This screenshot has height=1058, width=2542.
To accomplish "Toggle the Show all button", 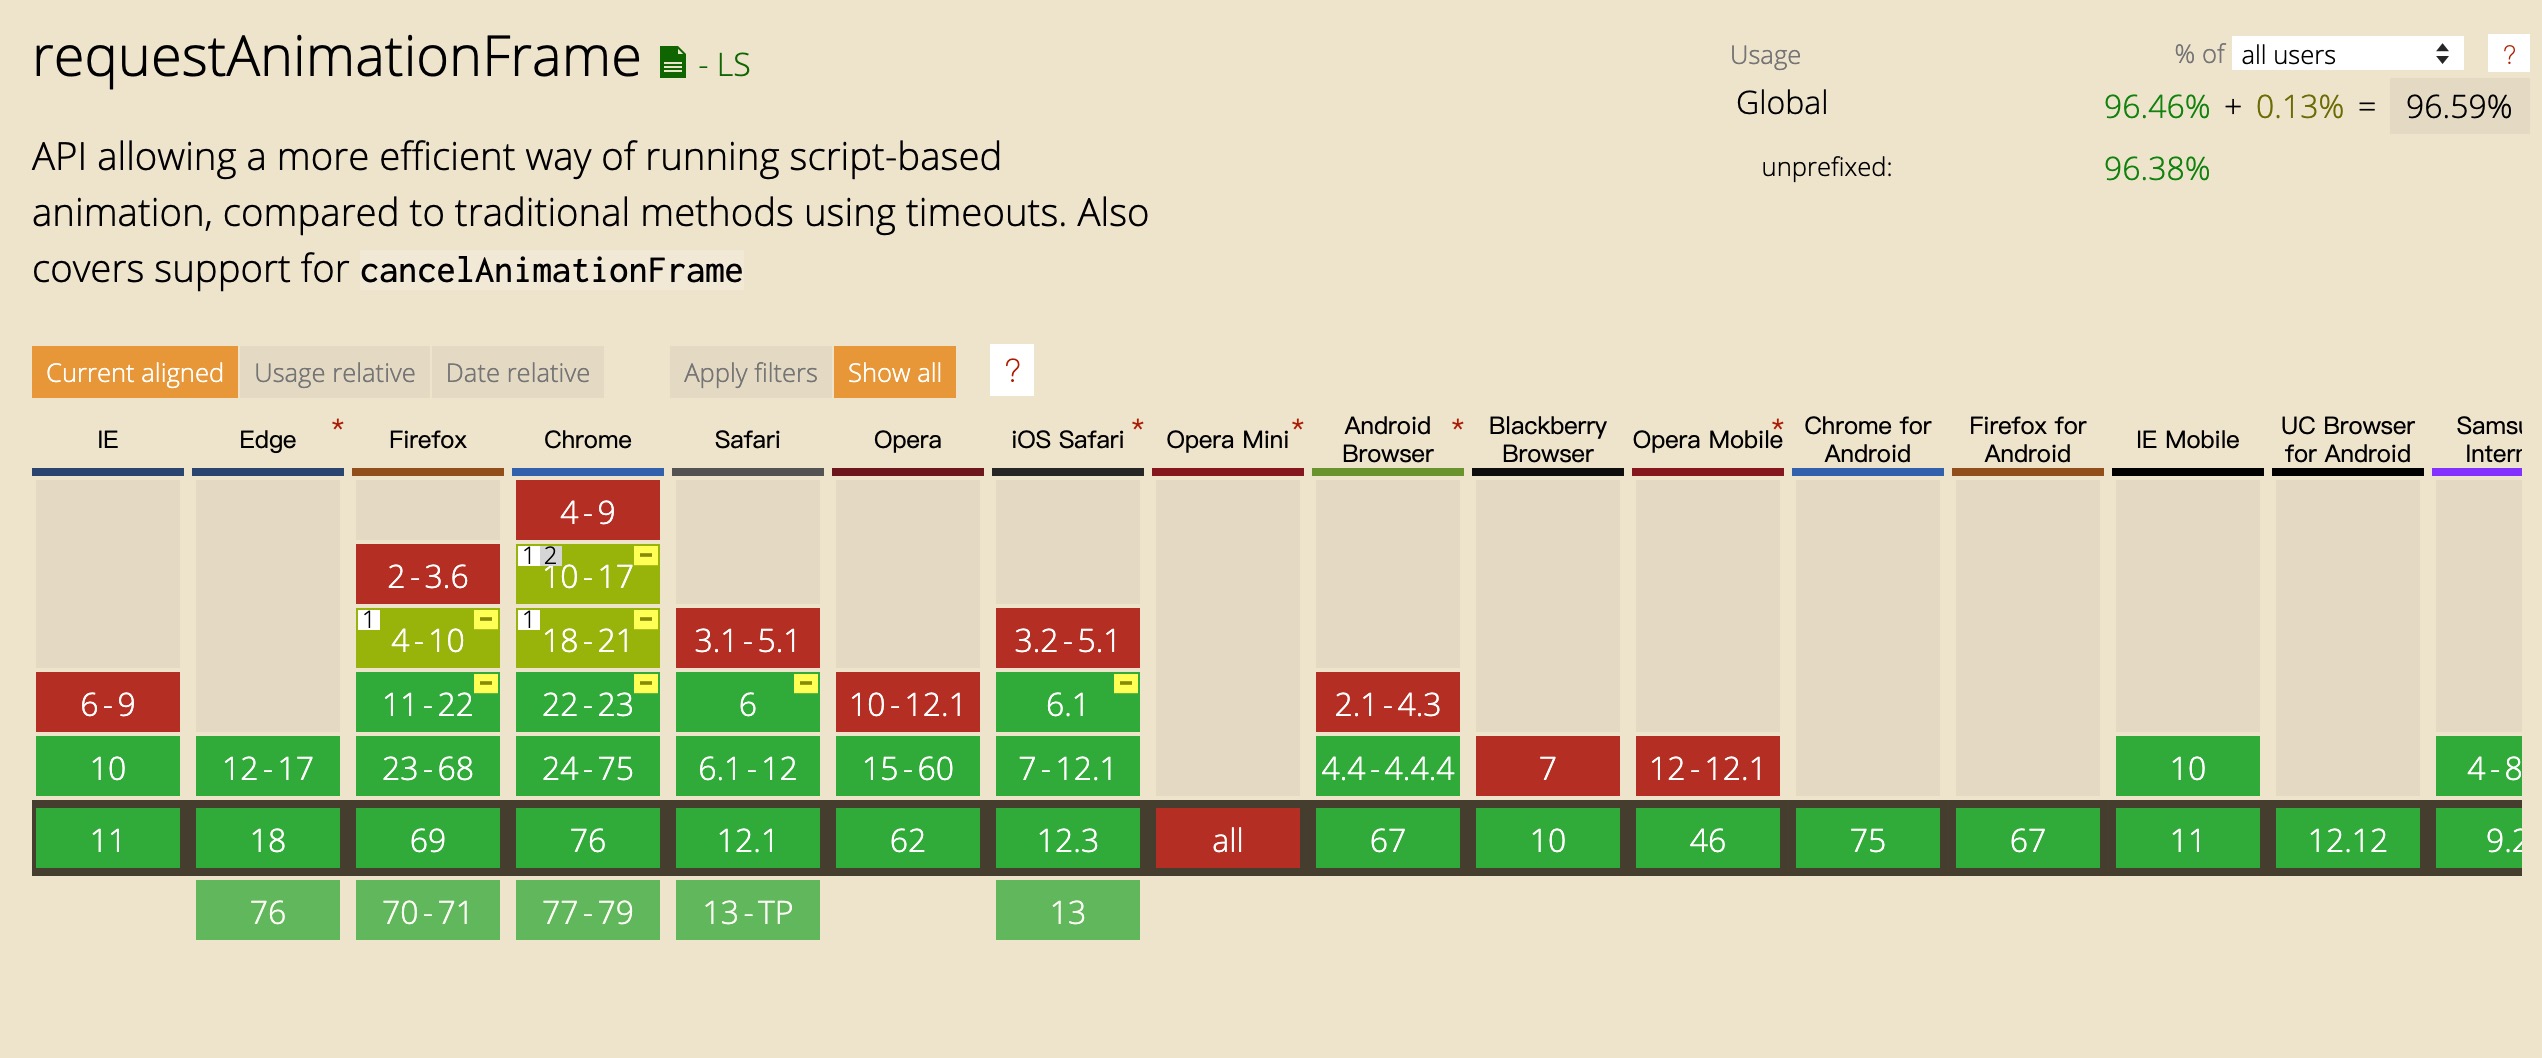I will pyautogui.click(x=894, y=372).
